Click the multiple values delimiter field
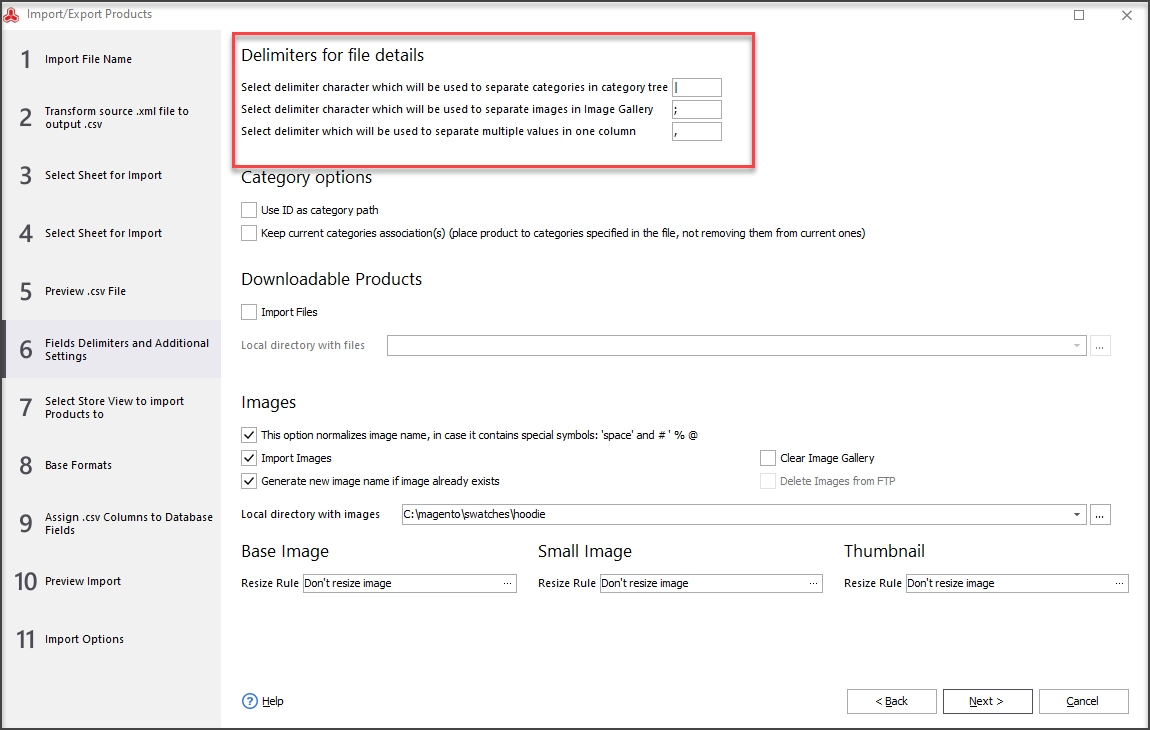Image resolution: width=1150 pixels, height=730 pixels. point(697,131)
